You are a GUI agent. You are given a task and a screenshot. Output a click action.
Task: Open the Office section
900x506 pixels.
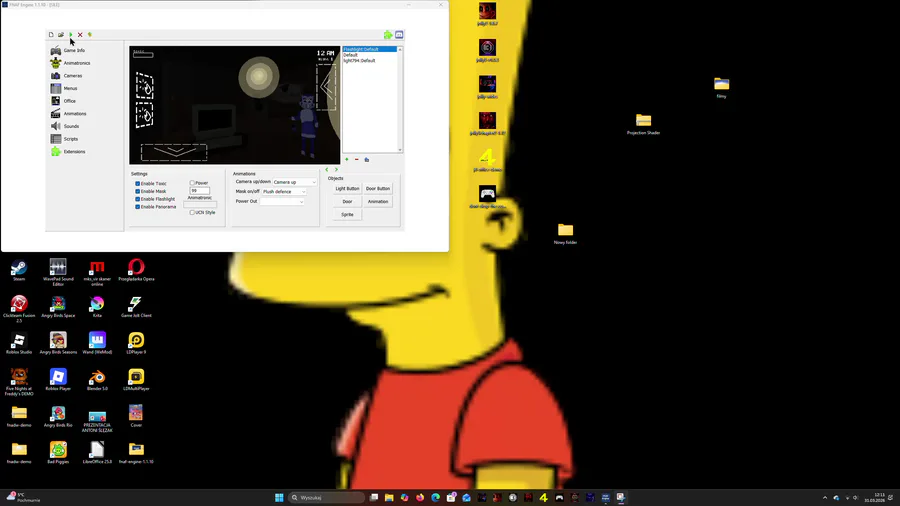(63, 101)
